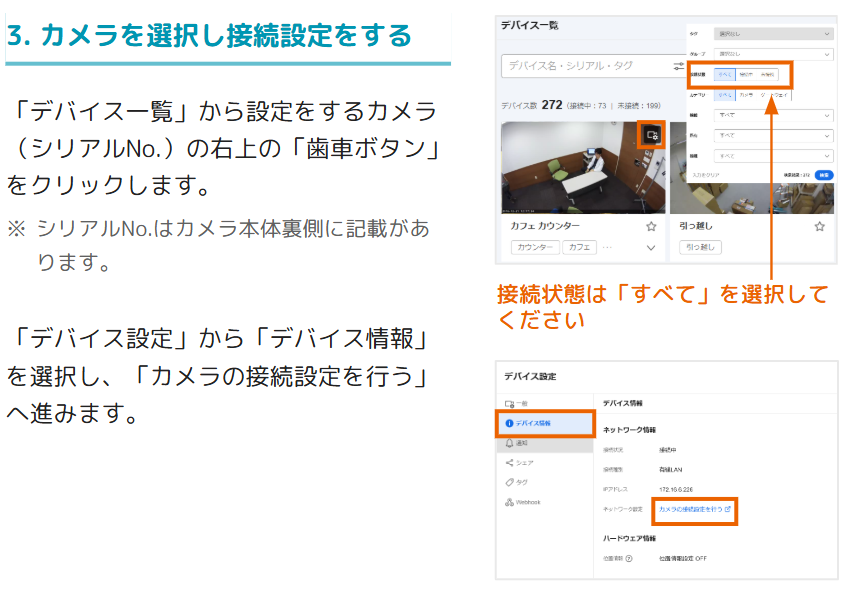Click the カフェ tag chip
This screenshot has width=864, height=606.
579,247
